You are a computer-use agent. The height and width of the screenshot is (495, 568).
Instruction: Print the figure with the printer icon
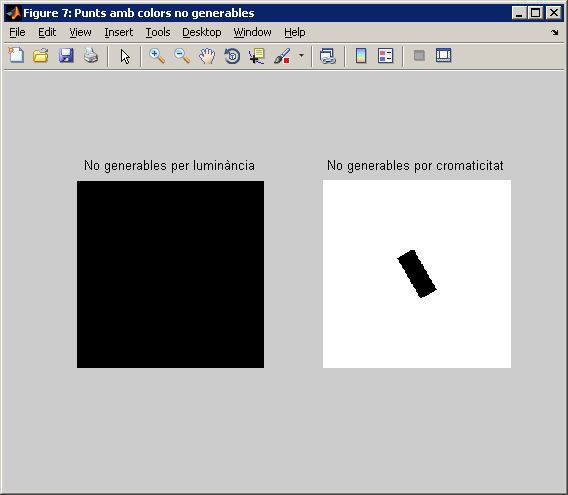point(91,56)
